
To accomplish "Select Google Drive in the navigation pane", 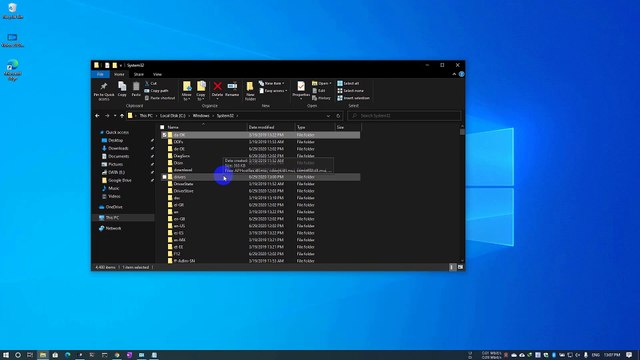I will 119,180.
